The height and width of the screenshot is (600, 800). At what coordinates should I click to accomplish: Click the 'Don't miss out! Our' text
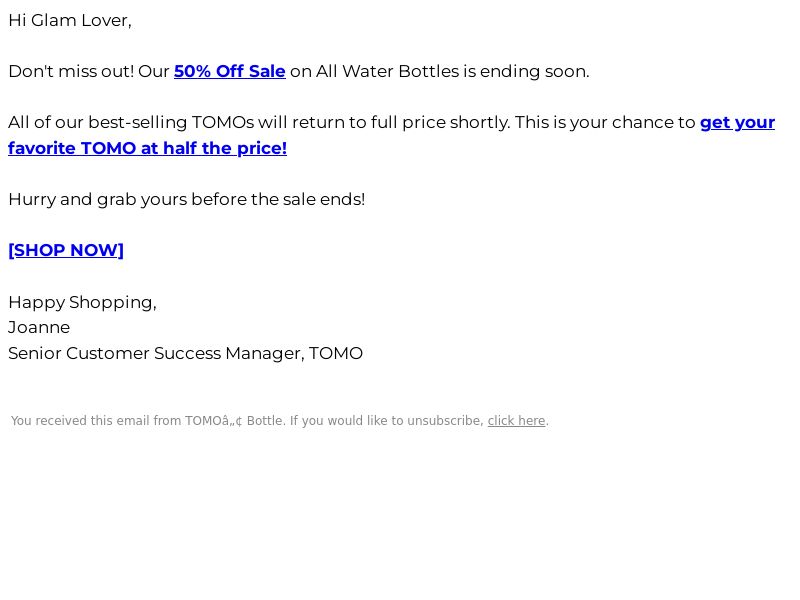89,71
